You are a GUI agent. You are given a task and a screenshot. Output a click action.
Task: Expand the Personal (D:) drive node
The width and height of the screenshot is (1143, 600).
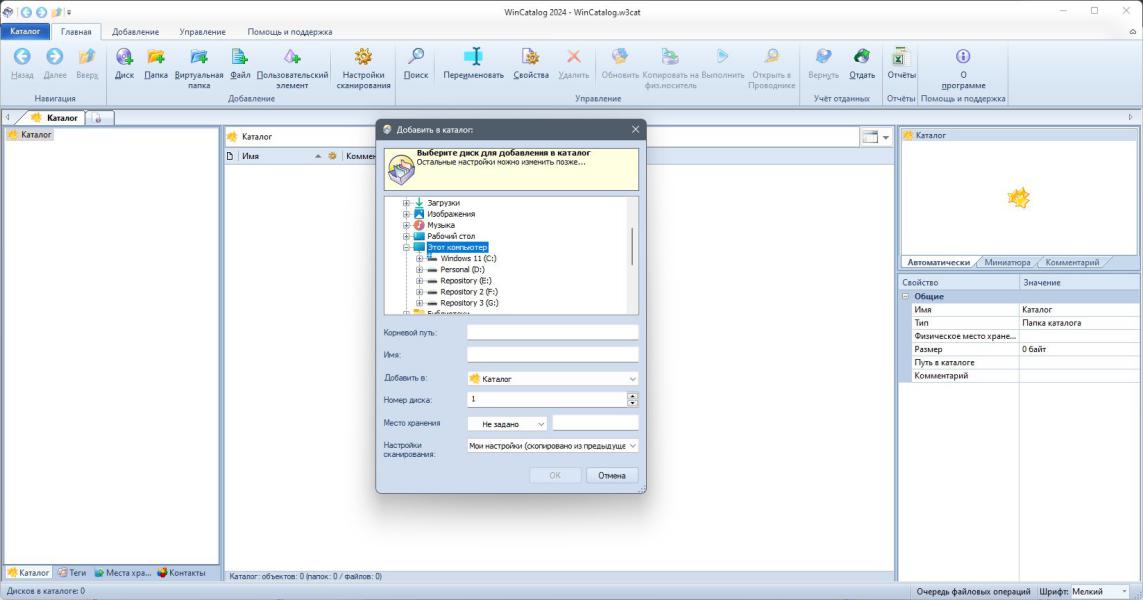pyautogui.click(x=419, y=270)
